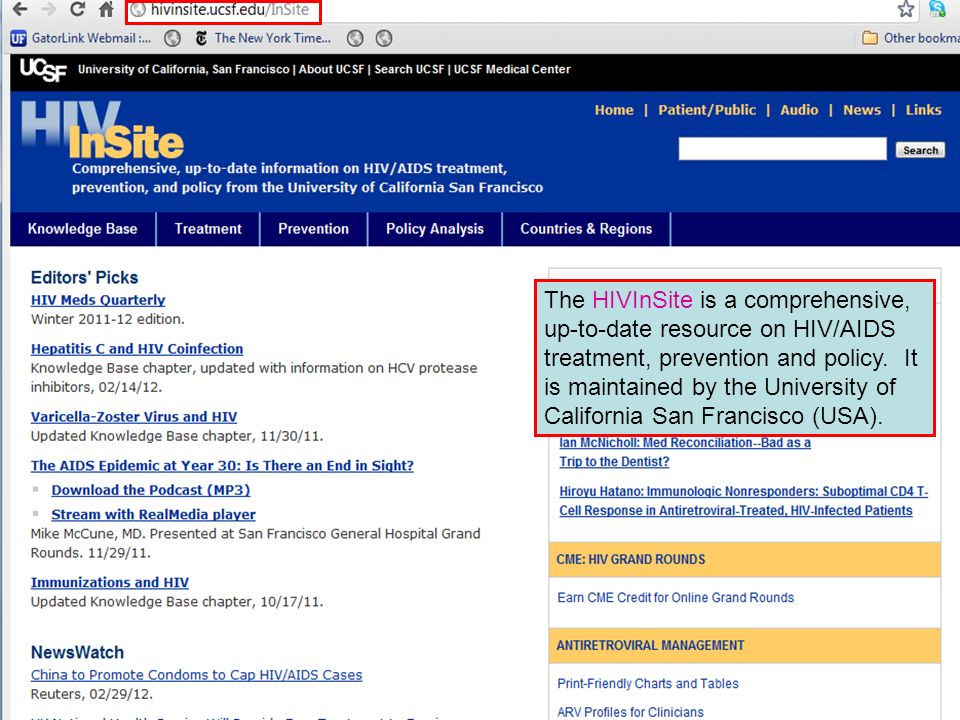
Task: Click the NewsWatch heading
Action: click(x=77, y=652)
